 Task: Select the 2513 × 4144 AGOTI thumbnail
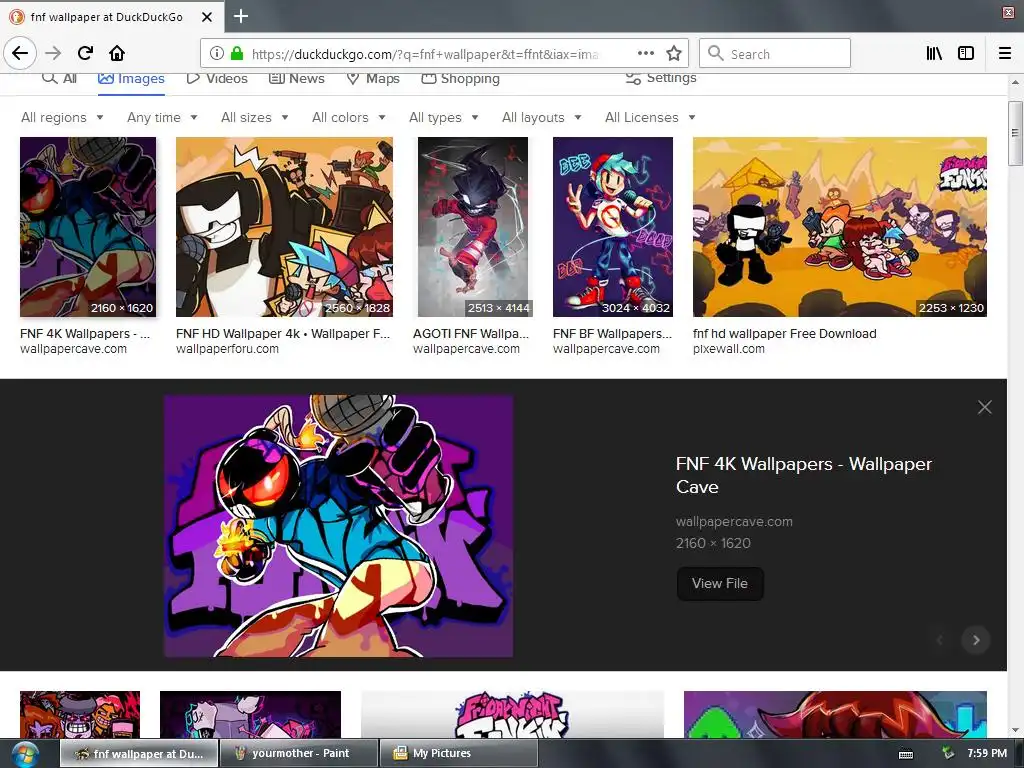(473, 227)
